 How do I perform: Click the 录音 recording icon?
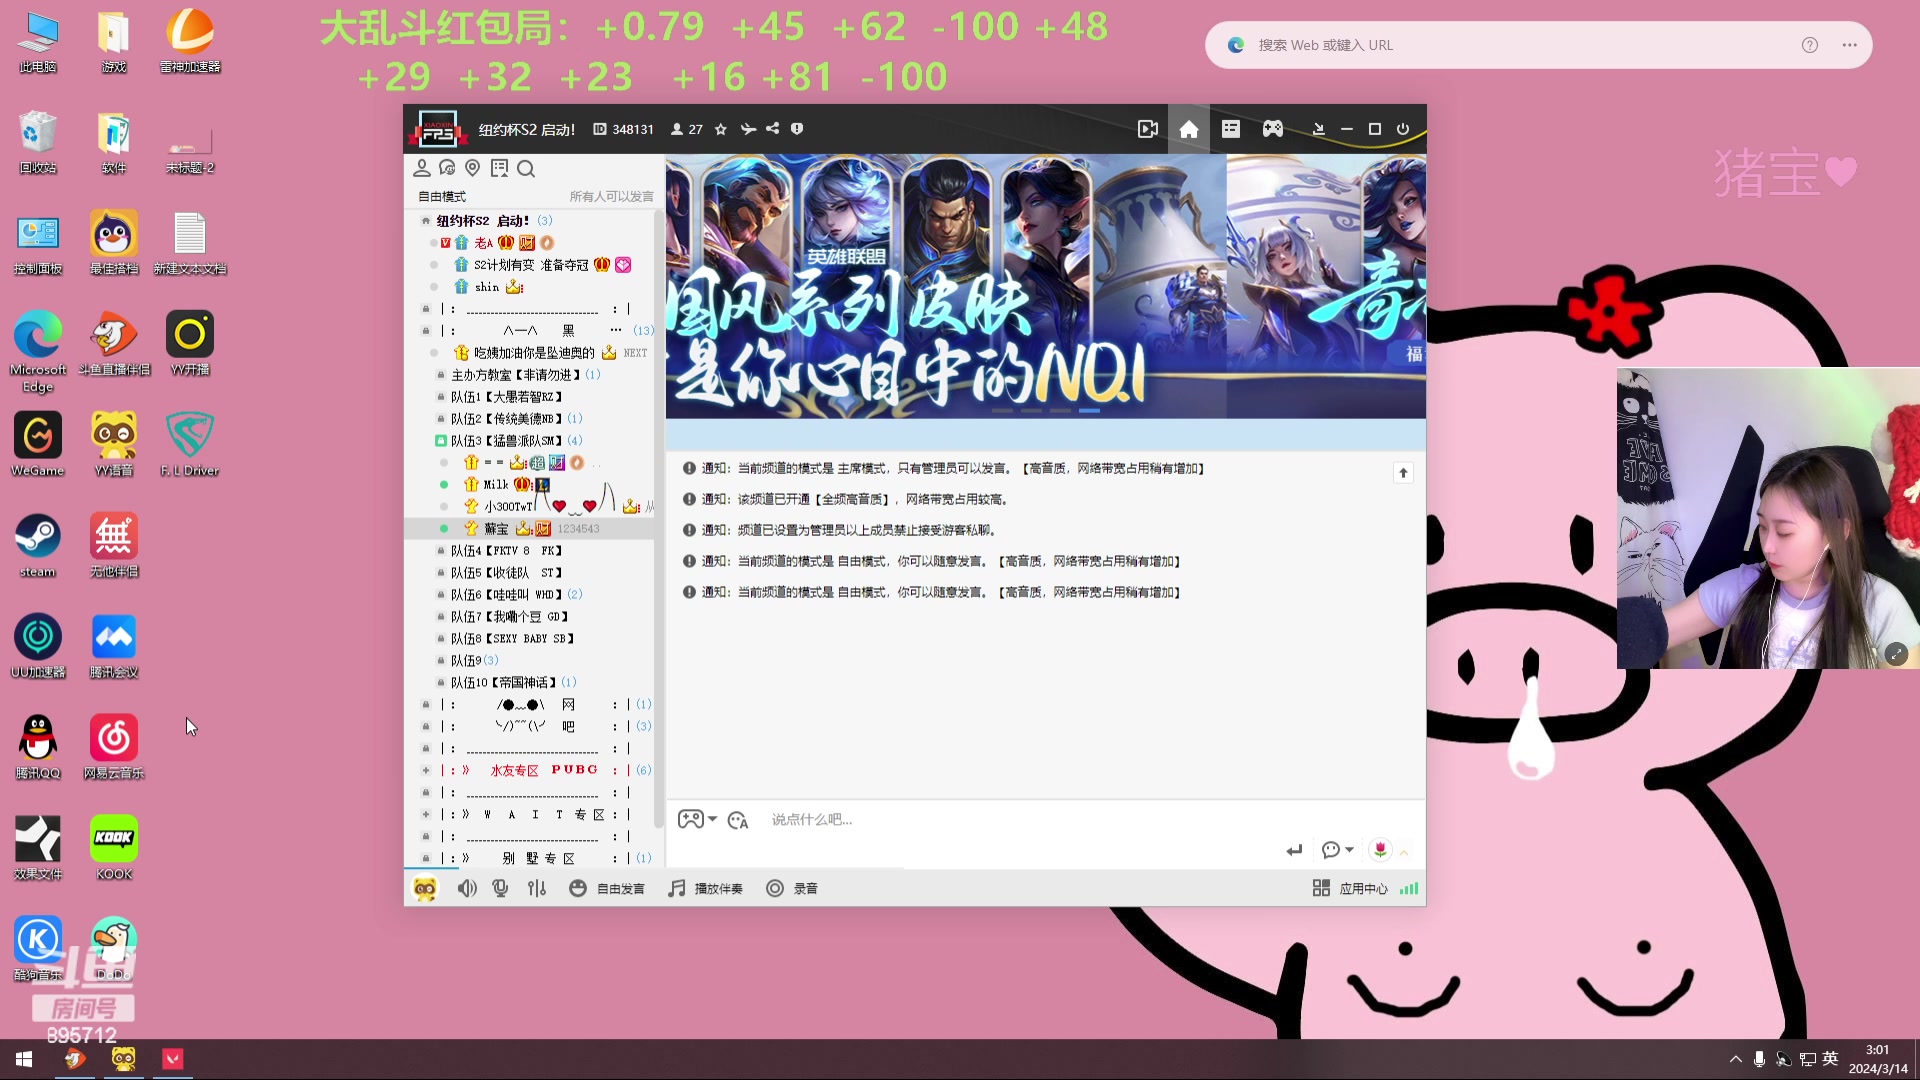[x=775, y=887]
